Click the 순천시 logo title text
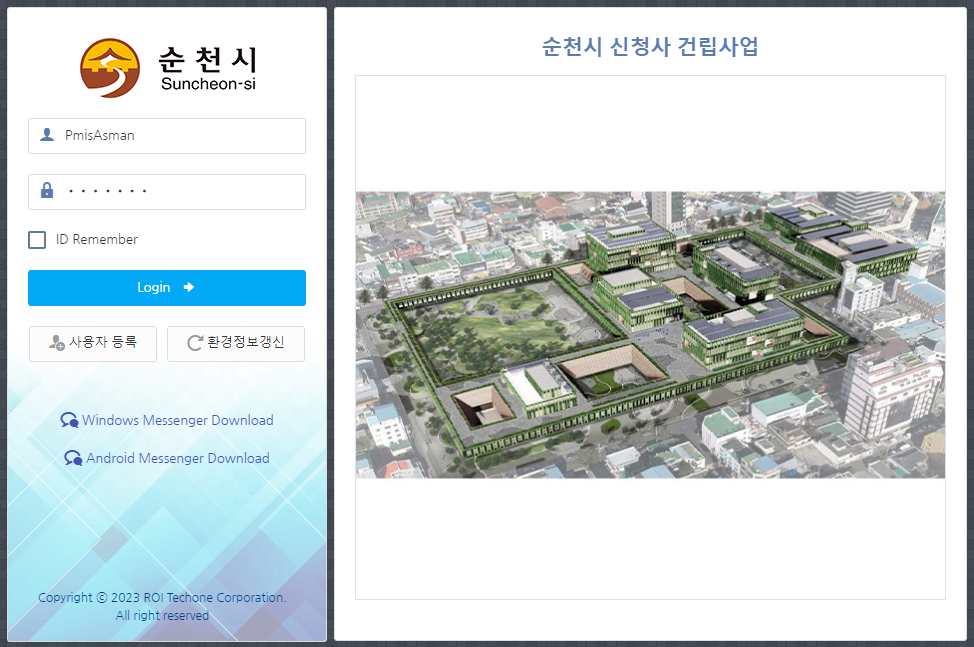Viewport: 974px width, 647px height. tap(207, 59)
